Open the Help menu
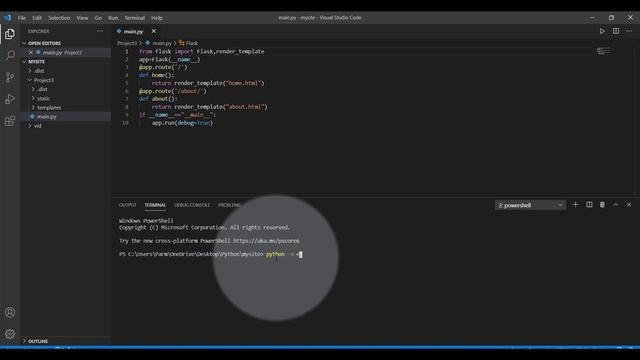Screen dimensions: 640x360 coord(157,18)
